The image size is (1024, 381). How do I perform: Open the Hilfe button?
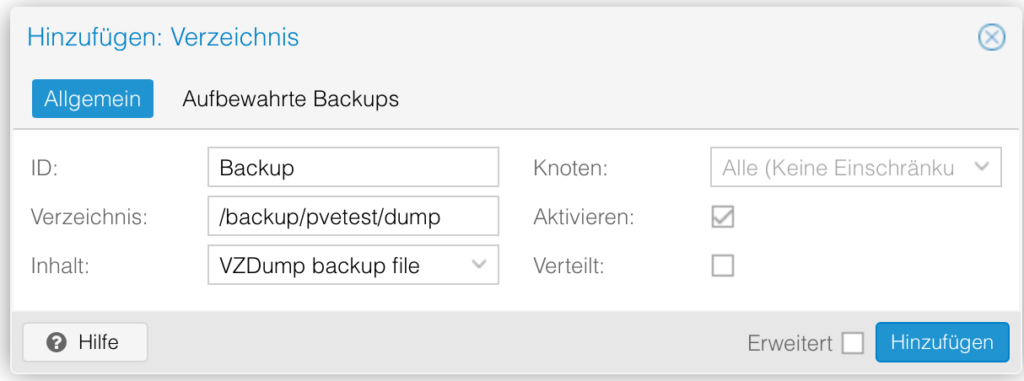85,342
